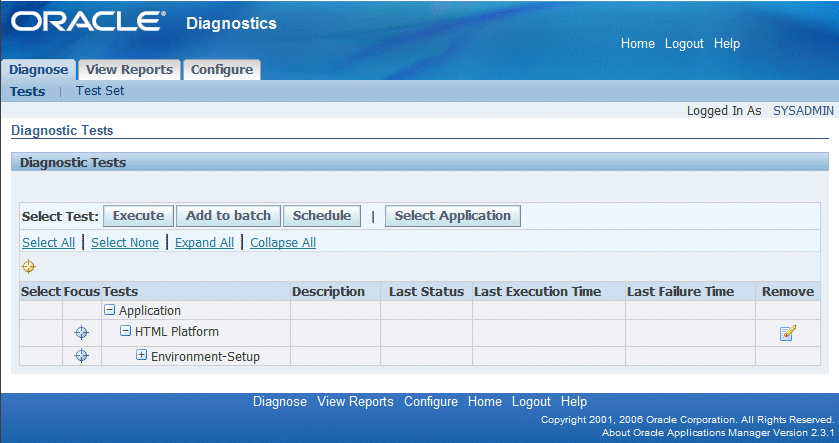Click Diagnose in the footer
839x443 pixels.
[280, 402]
